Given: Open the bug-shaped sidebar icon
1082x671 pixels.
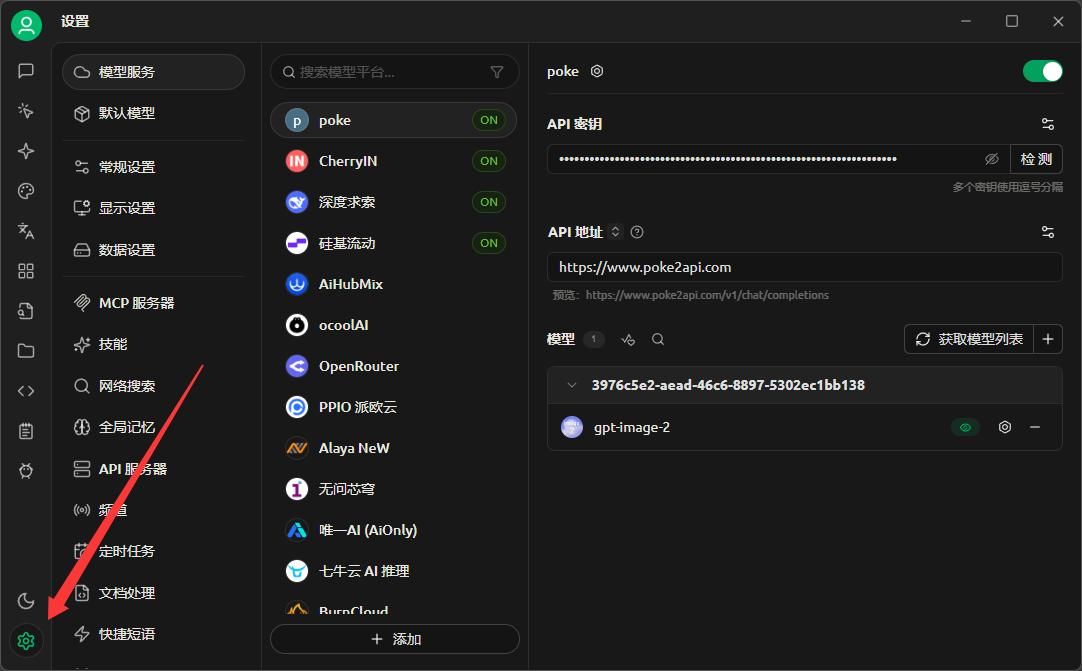Looking at the screenshot, I should [26, 471].
